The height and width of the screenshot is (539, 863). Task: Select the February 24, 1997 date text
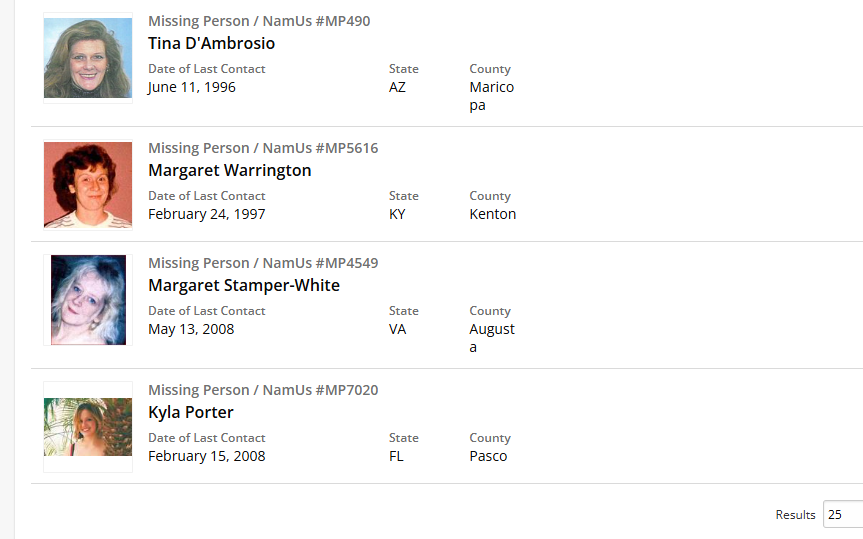point(207,214)
